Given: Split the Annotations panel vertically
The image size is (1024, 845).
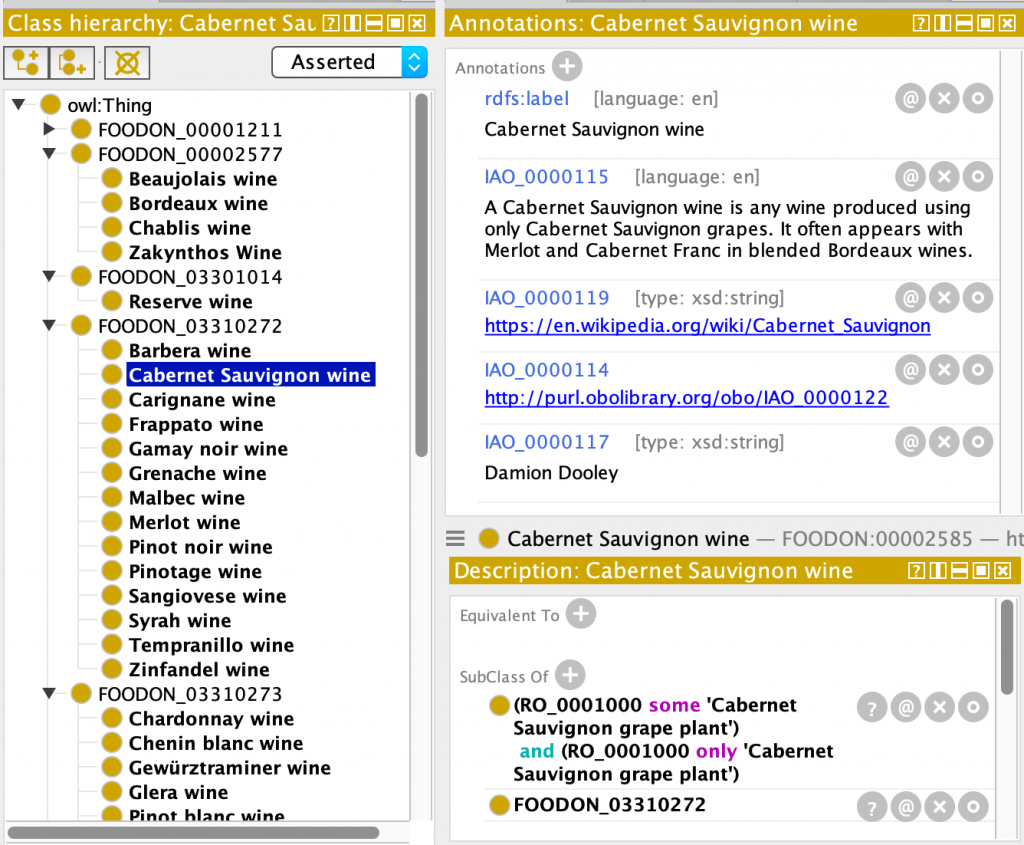Looking at the screenshot, I should pos(942,24).
